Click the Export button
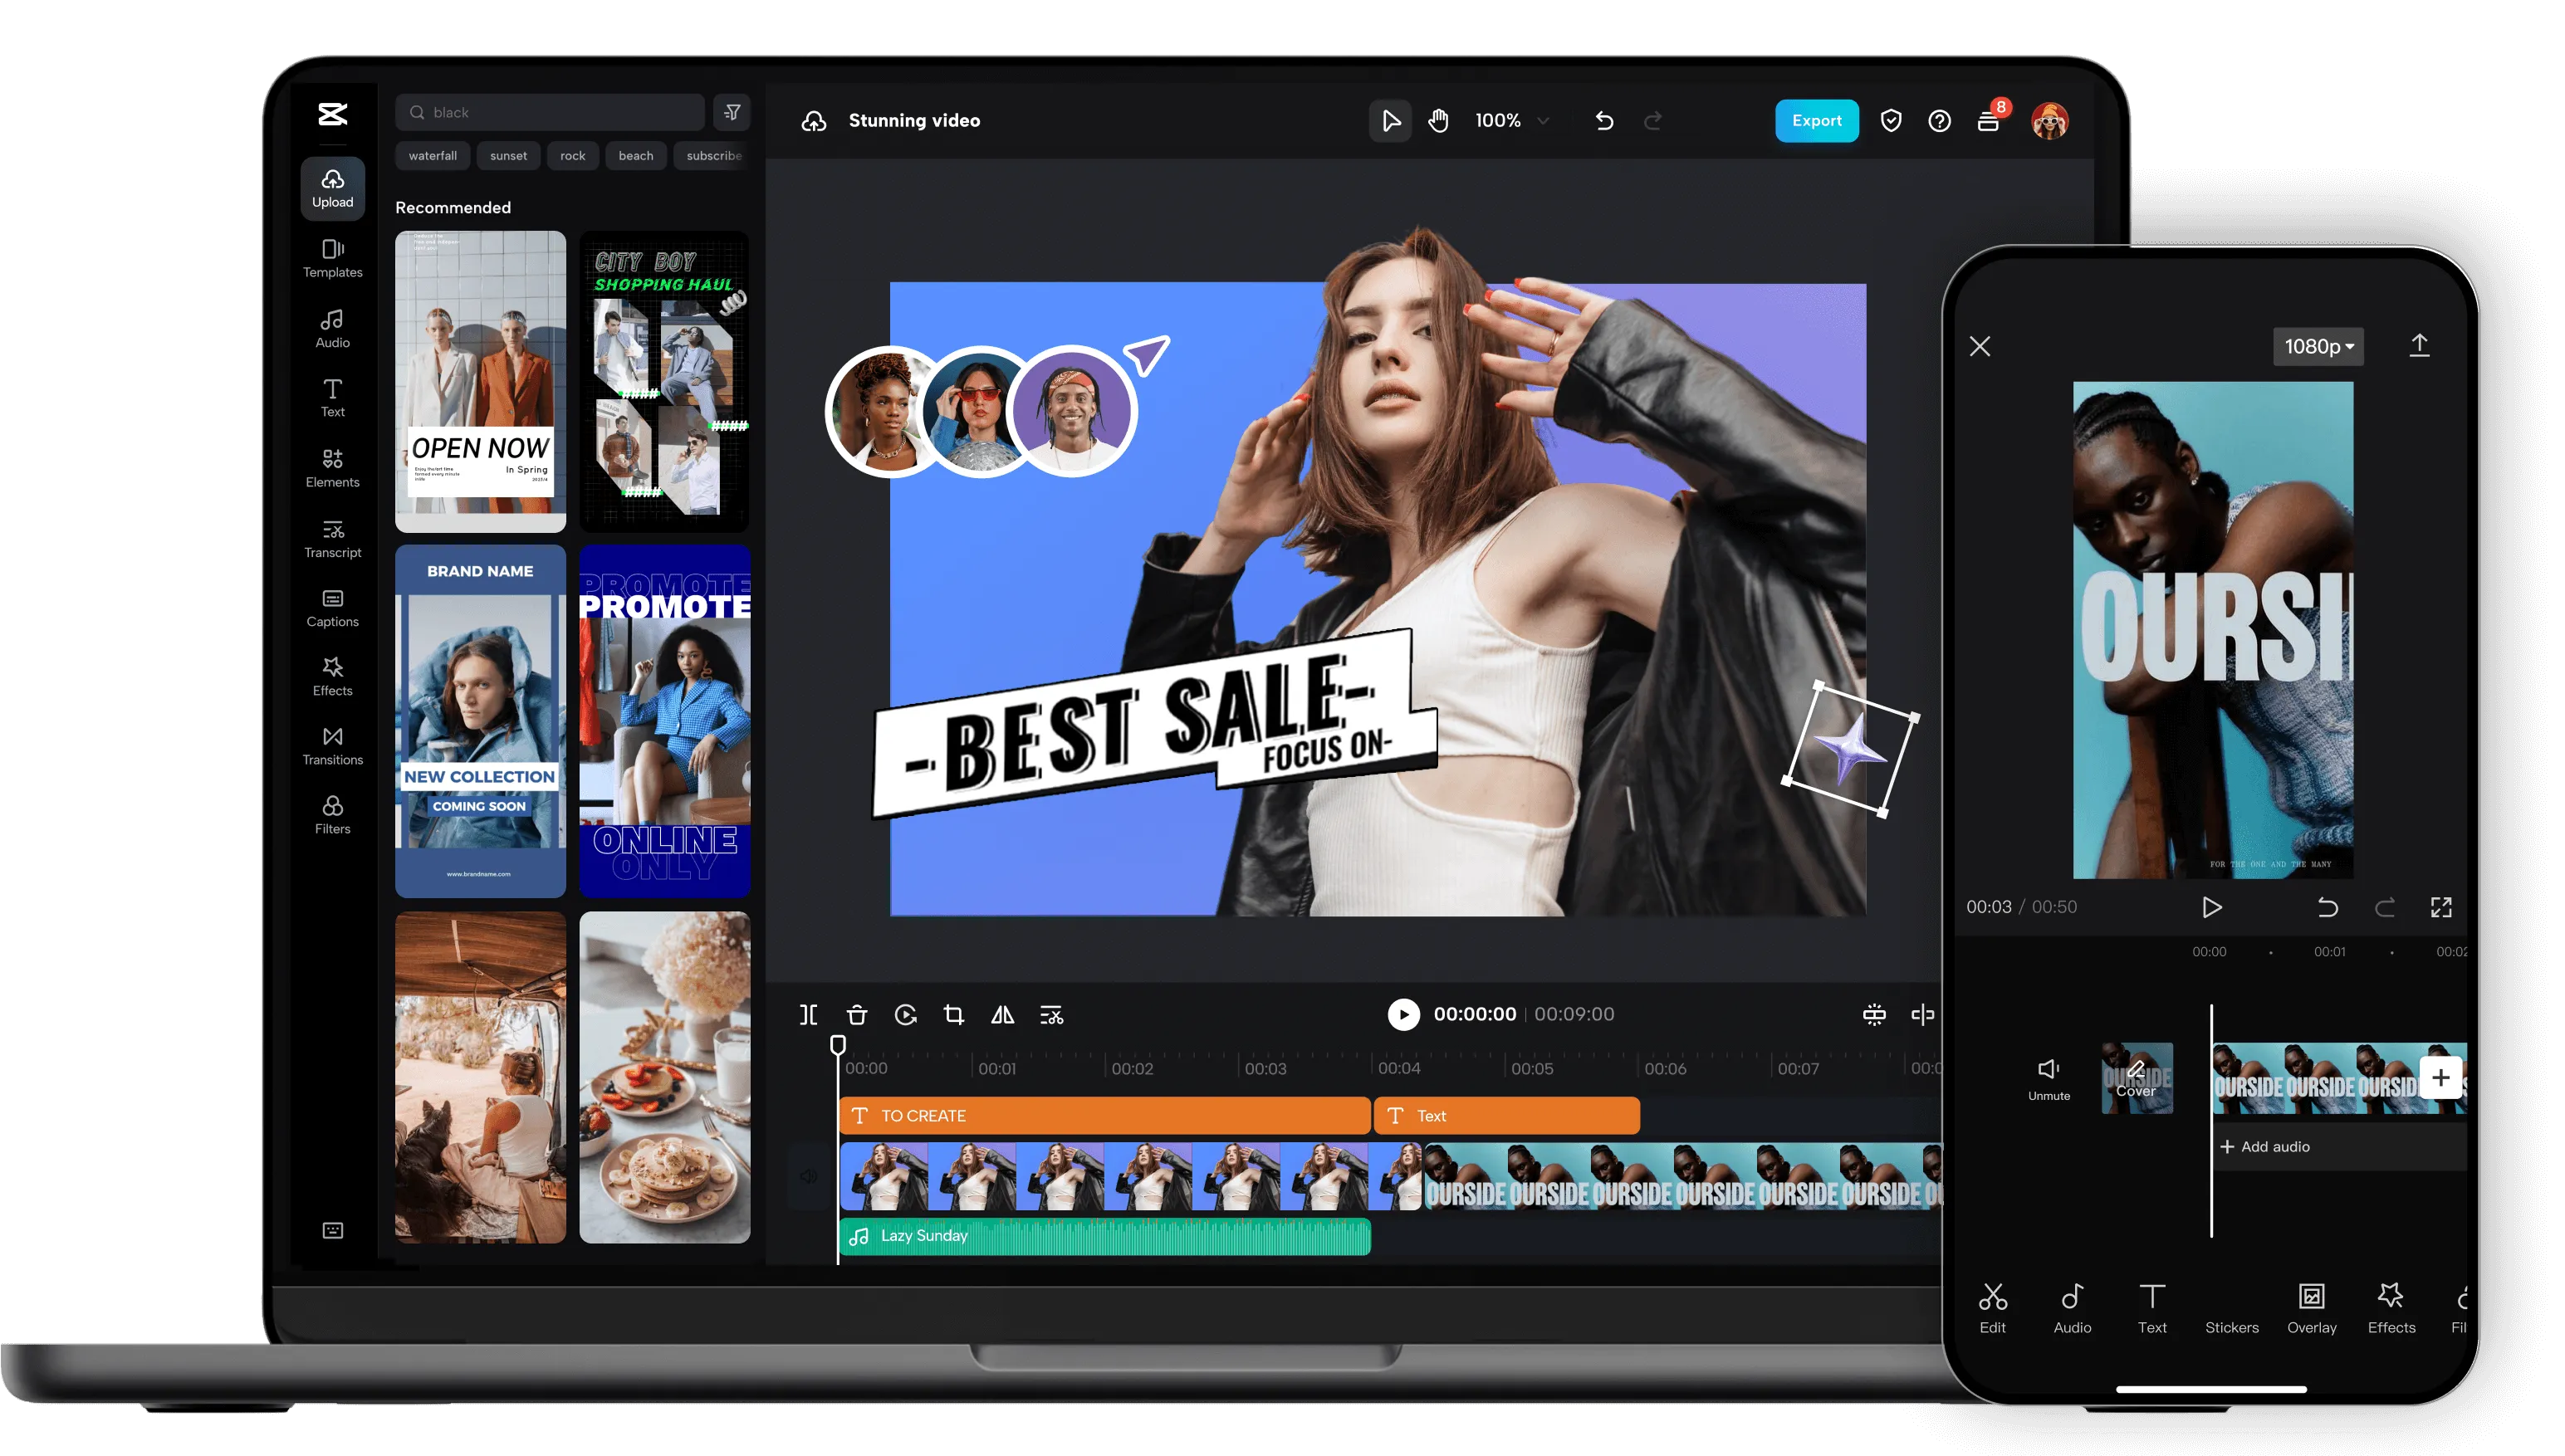2565x1456 pixels. coord(1817,120)
